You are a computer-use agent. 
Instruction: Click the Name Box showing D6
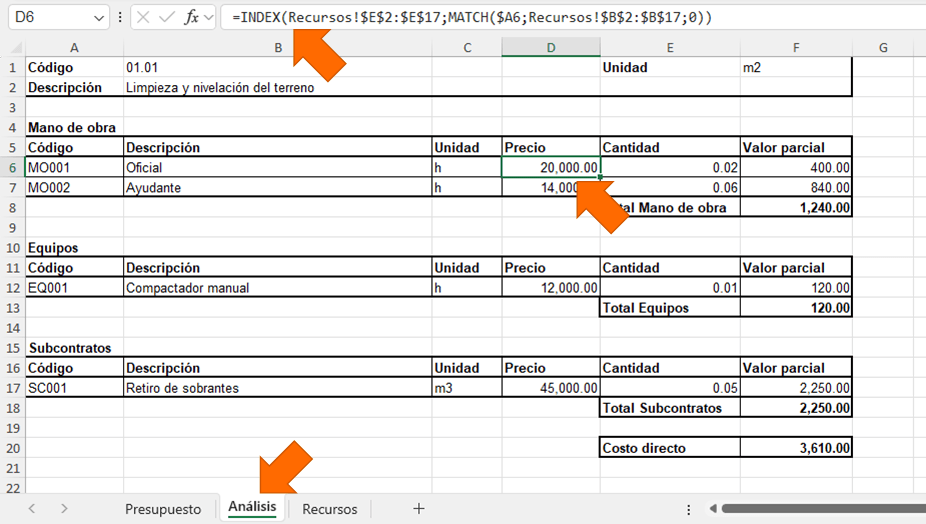[58, 17]
